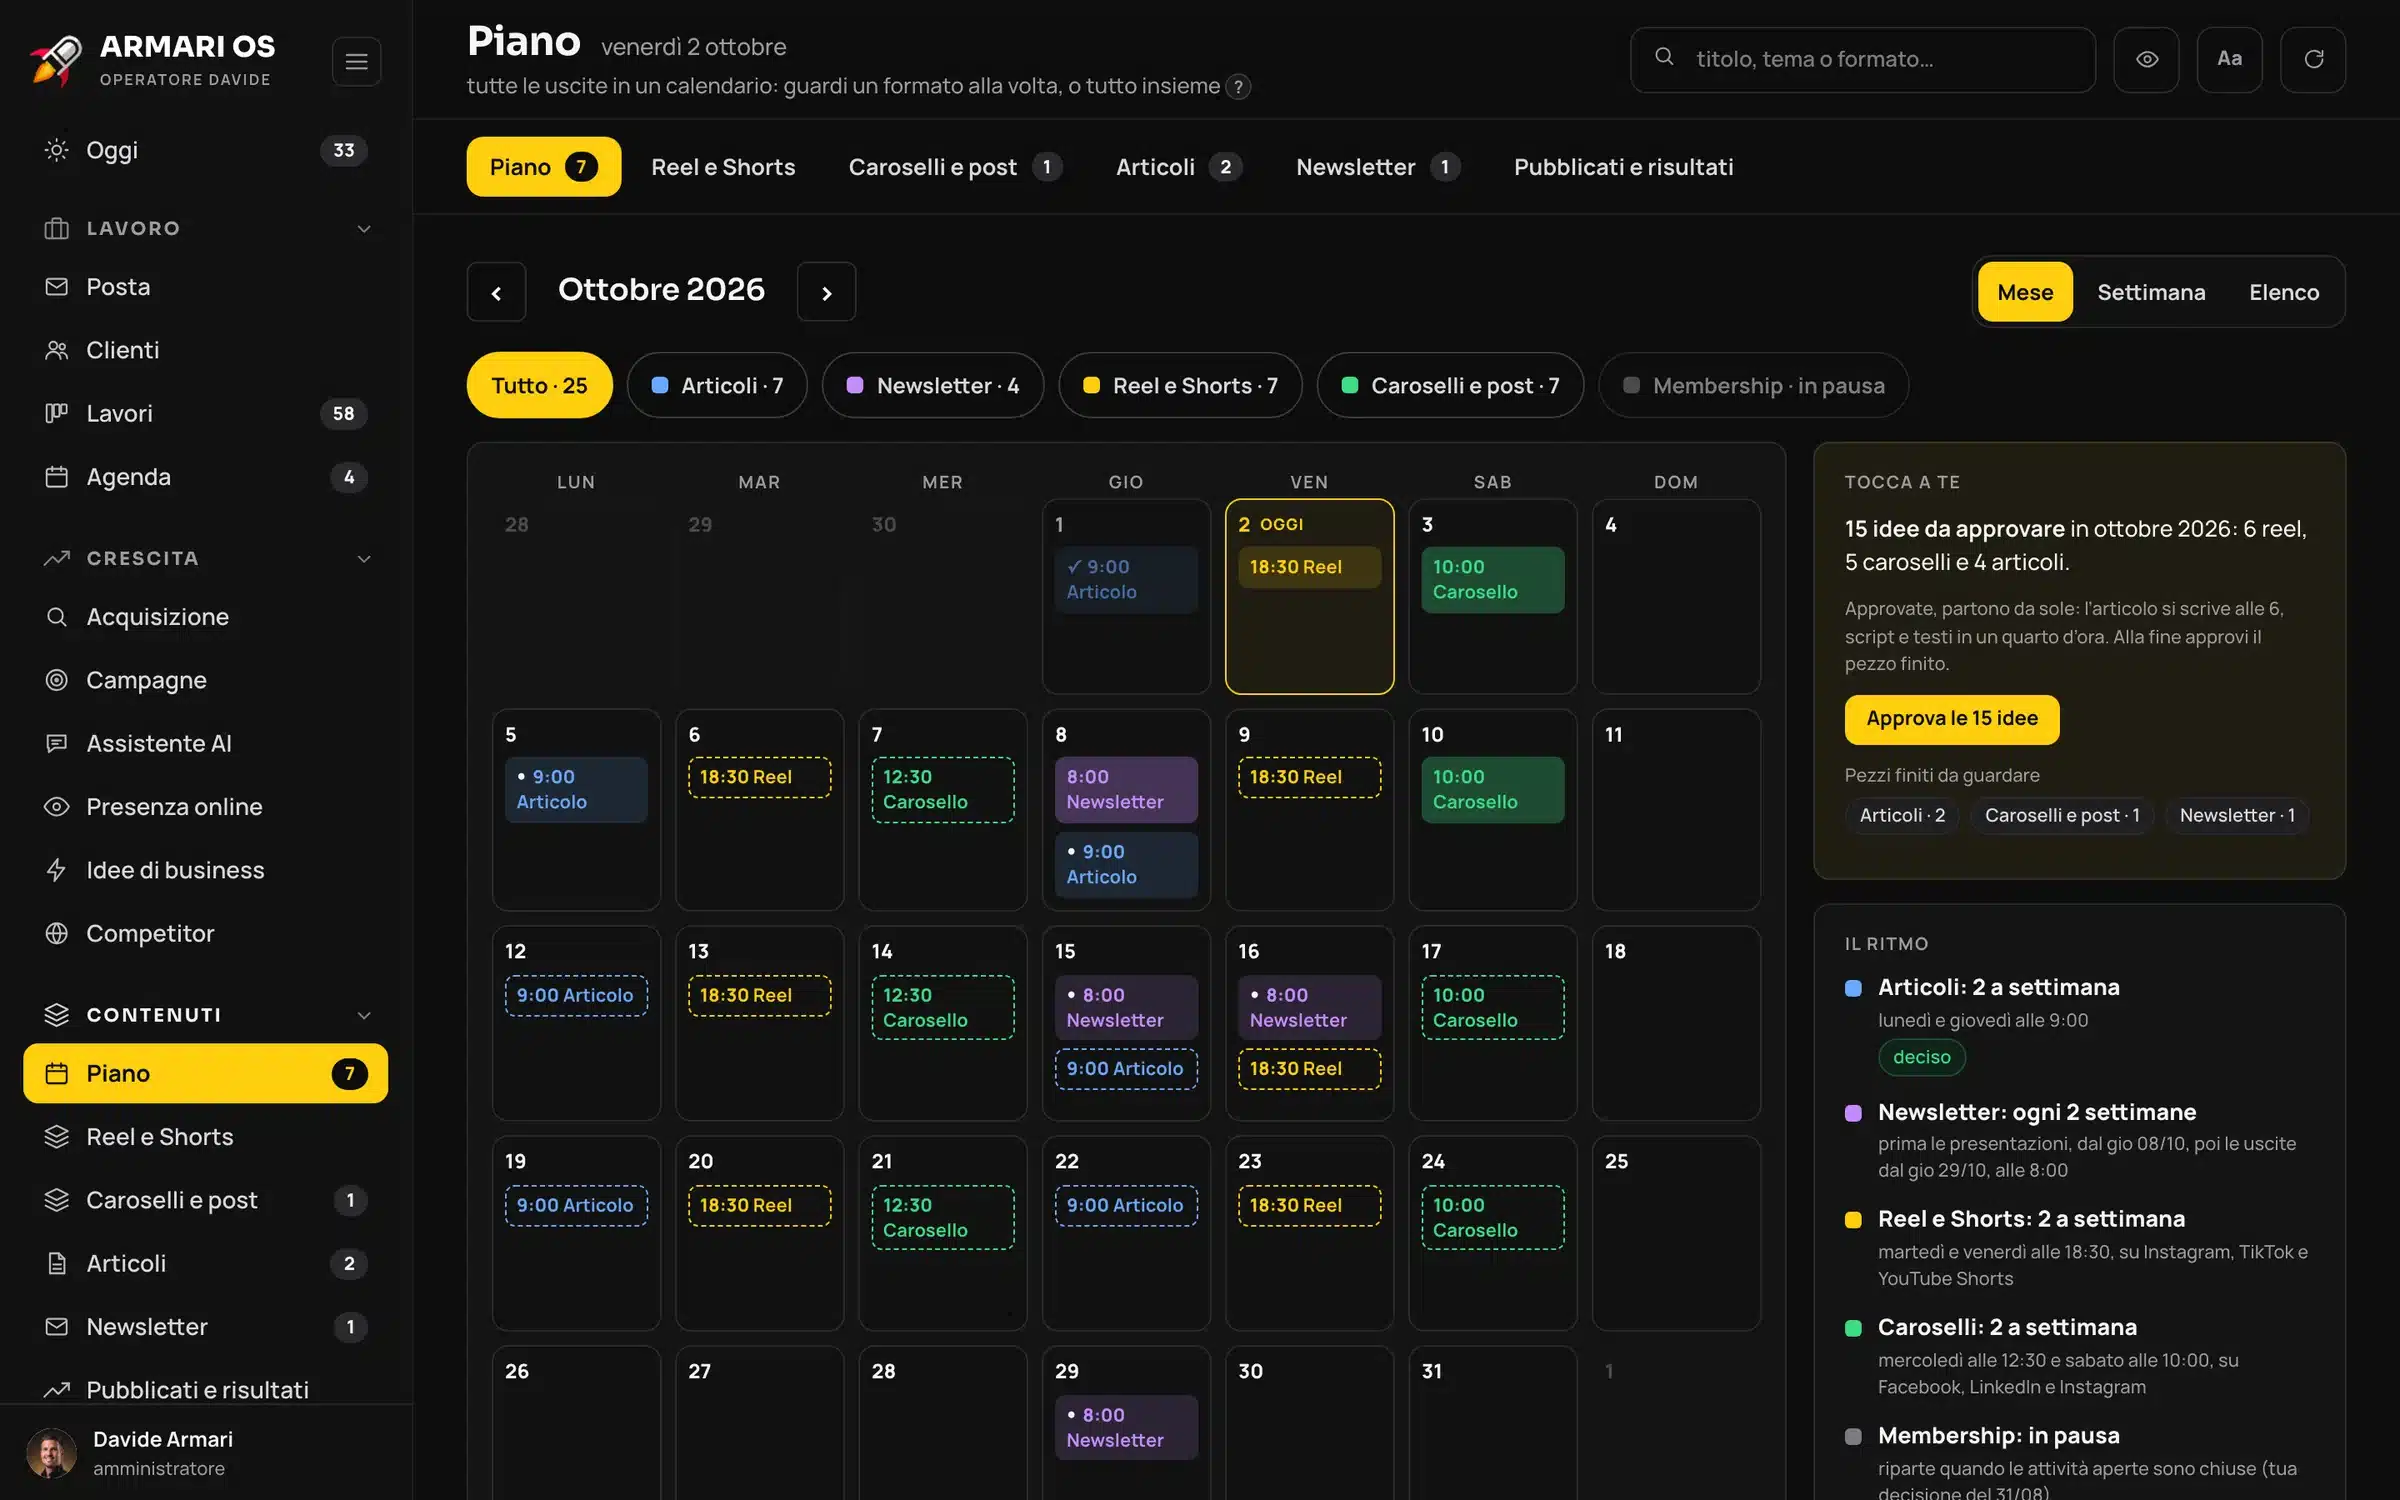The width and height of the screenshot is (2400, 1500).
Task: Open Campagne target icon in sidebar
Action: click(x=57, y=680)
